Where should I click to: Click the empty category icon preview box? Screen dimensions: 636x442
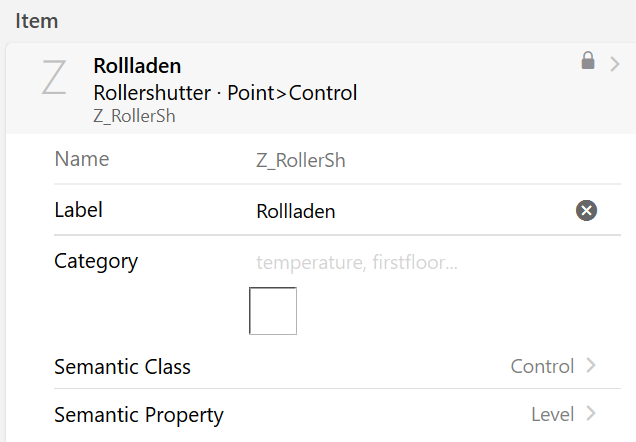[273, 311]
